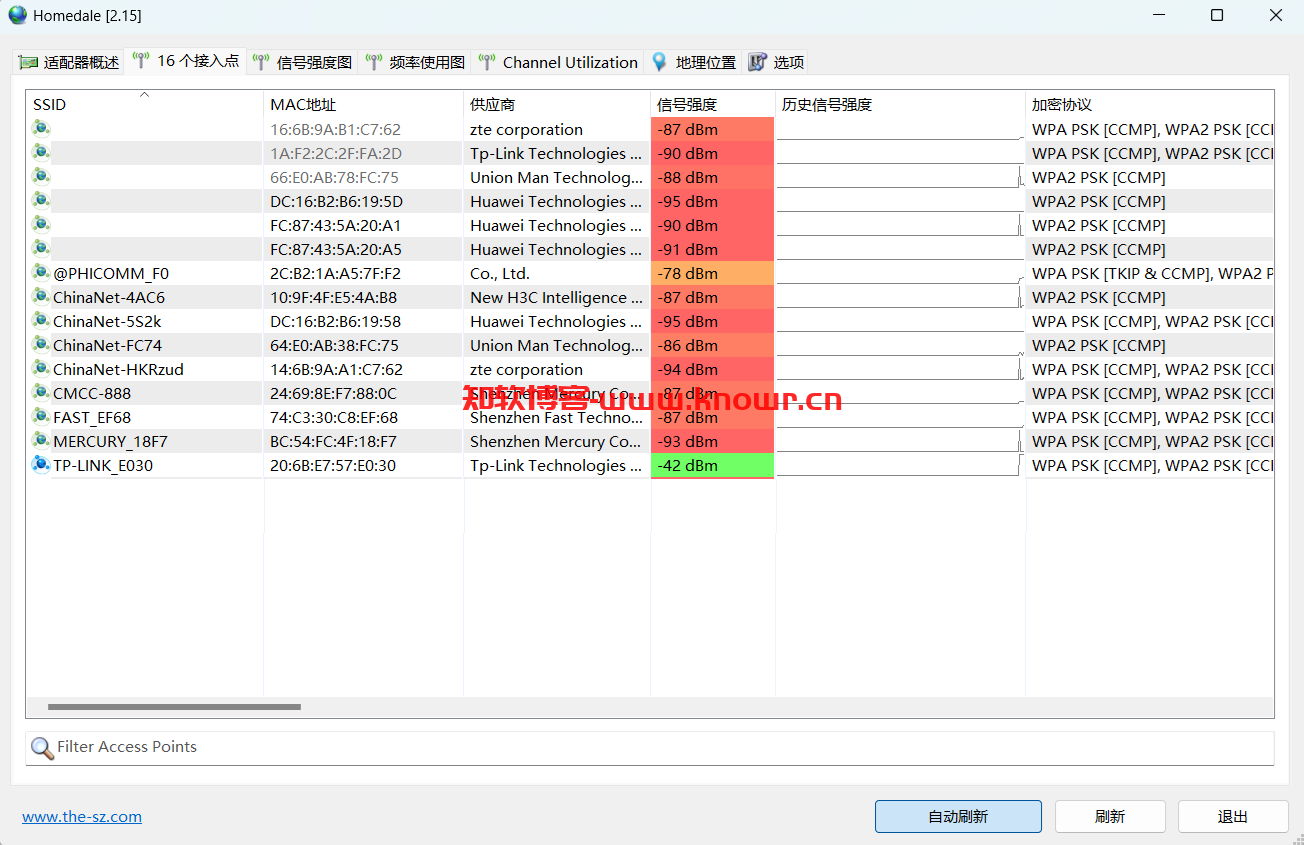1304x845 pixels.
Task: Select the MERCURY_18F7 SSID
Action: point(110,441)
